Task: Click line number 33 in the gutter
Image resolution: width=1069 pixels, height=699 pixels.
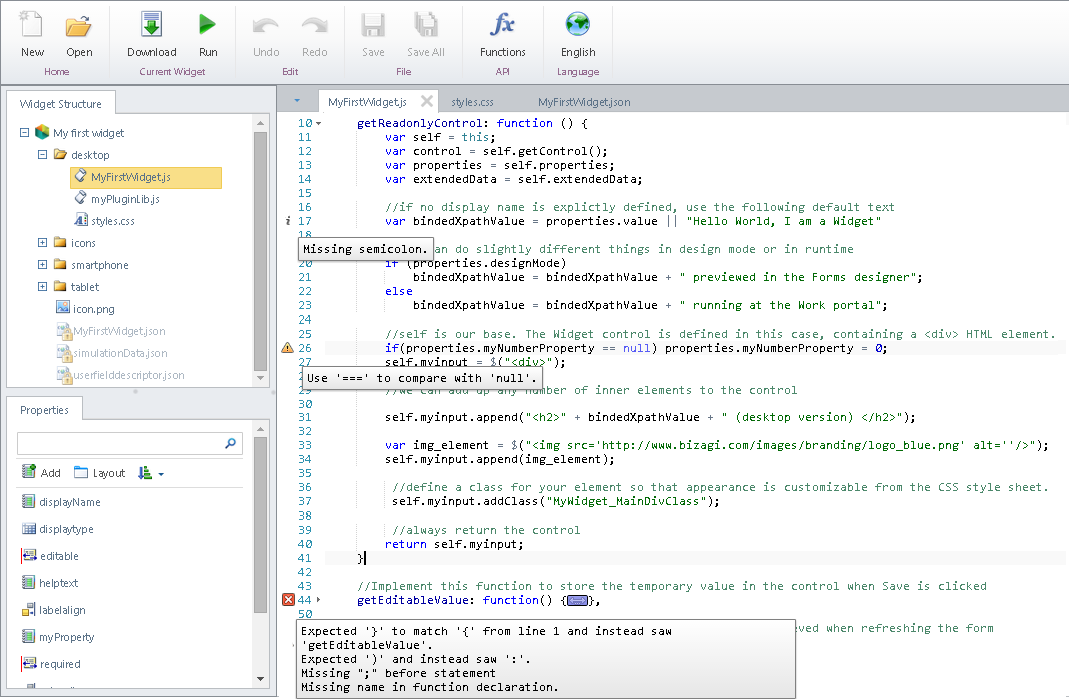Action: [x=305, y=445]
